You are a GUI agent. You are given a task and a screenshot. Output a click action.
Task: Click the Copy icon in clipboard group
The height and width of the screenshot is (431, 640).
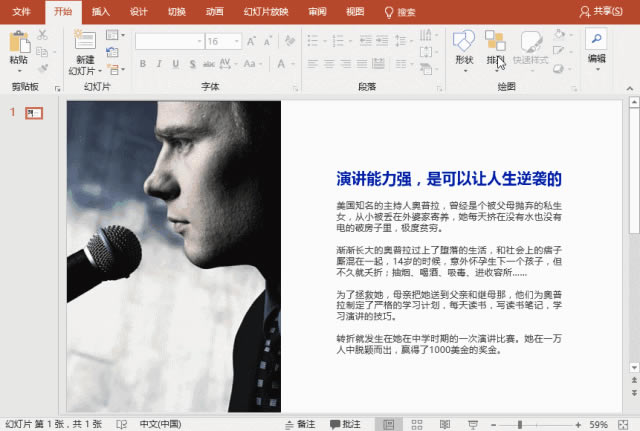tap(42, 52)
